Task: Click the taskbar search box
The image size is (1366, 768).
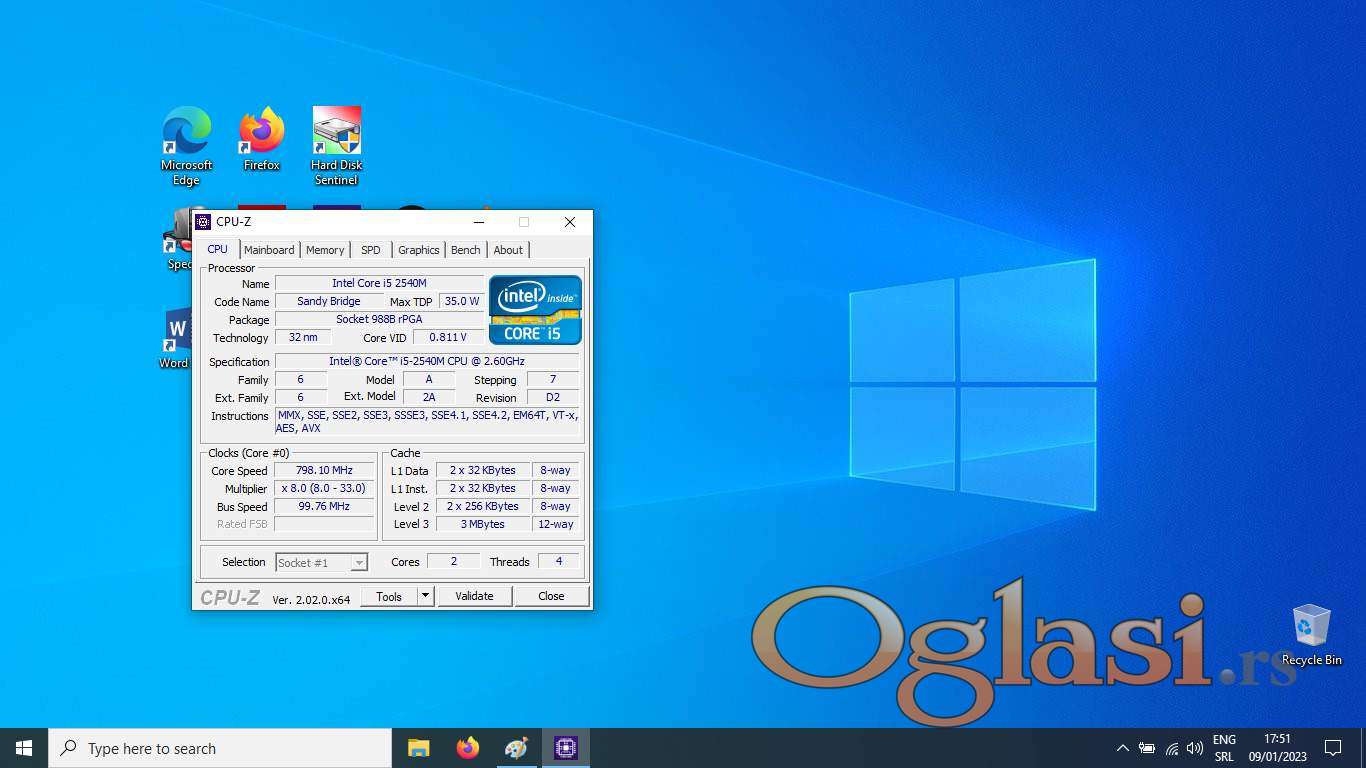Action: [220, 748]
